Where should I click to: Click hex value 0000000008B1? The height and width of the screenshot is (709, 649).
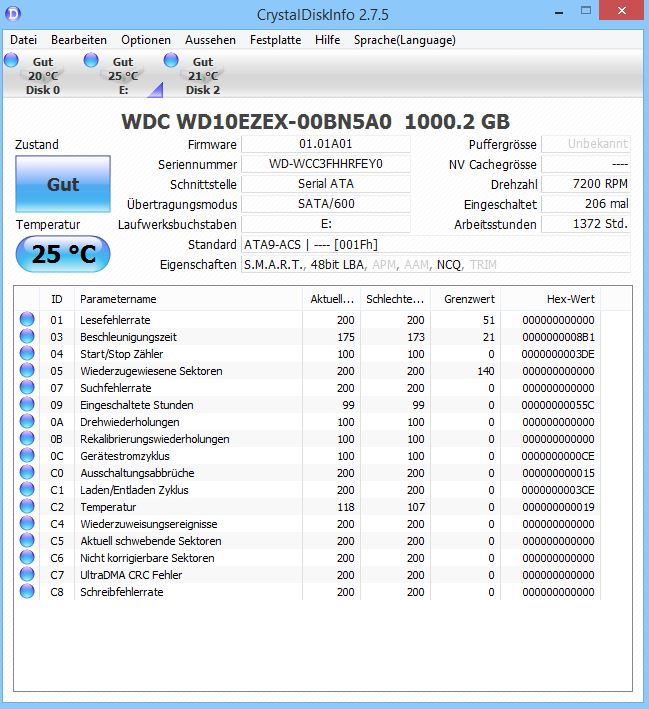[558, 337]
